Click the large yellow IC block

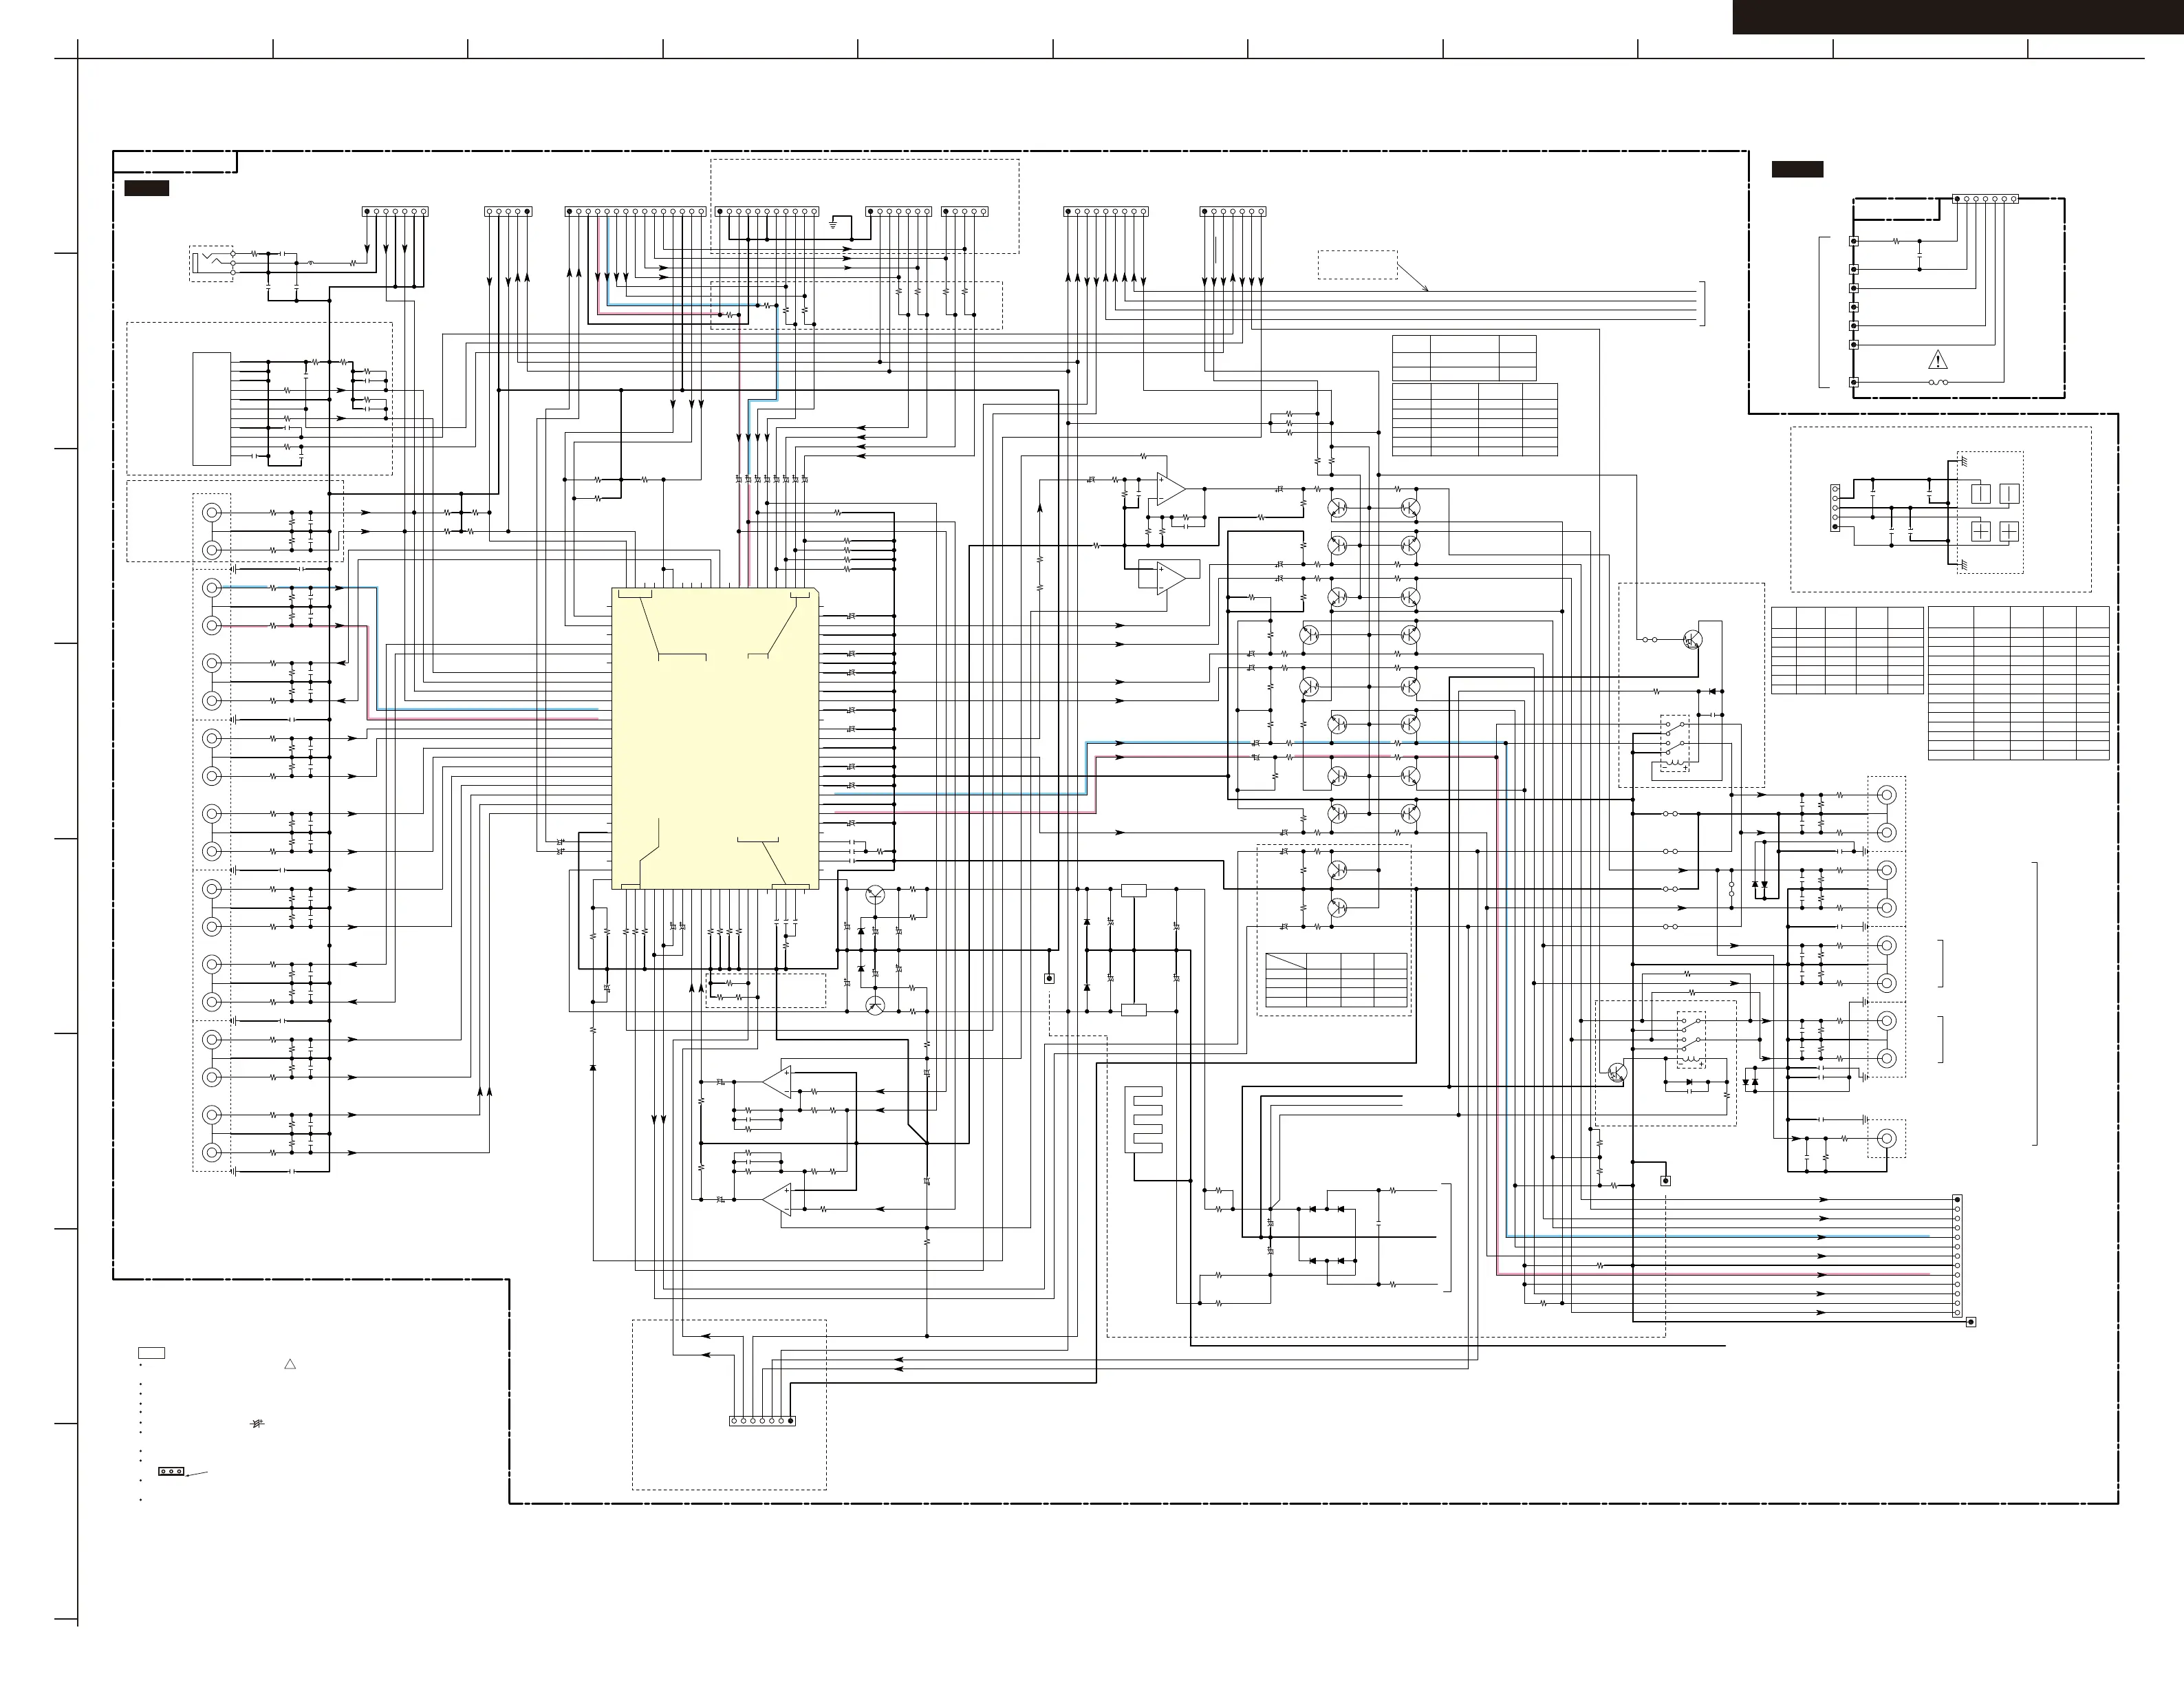[715, 738]
